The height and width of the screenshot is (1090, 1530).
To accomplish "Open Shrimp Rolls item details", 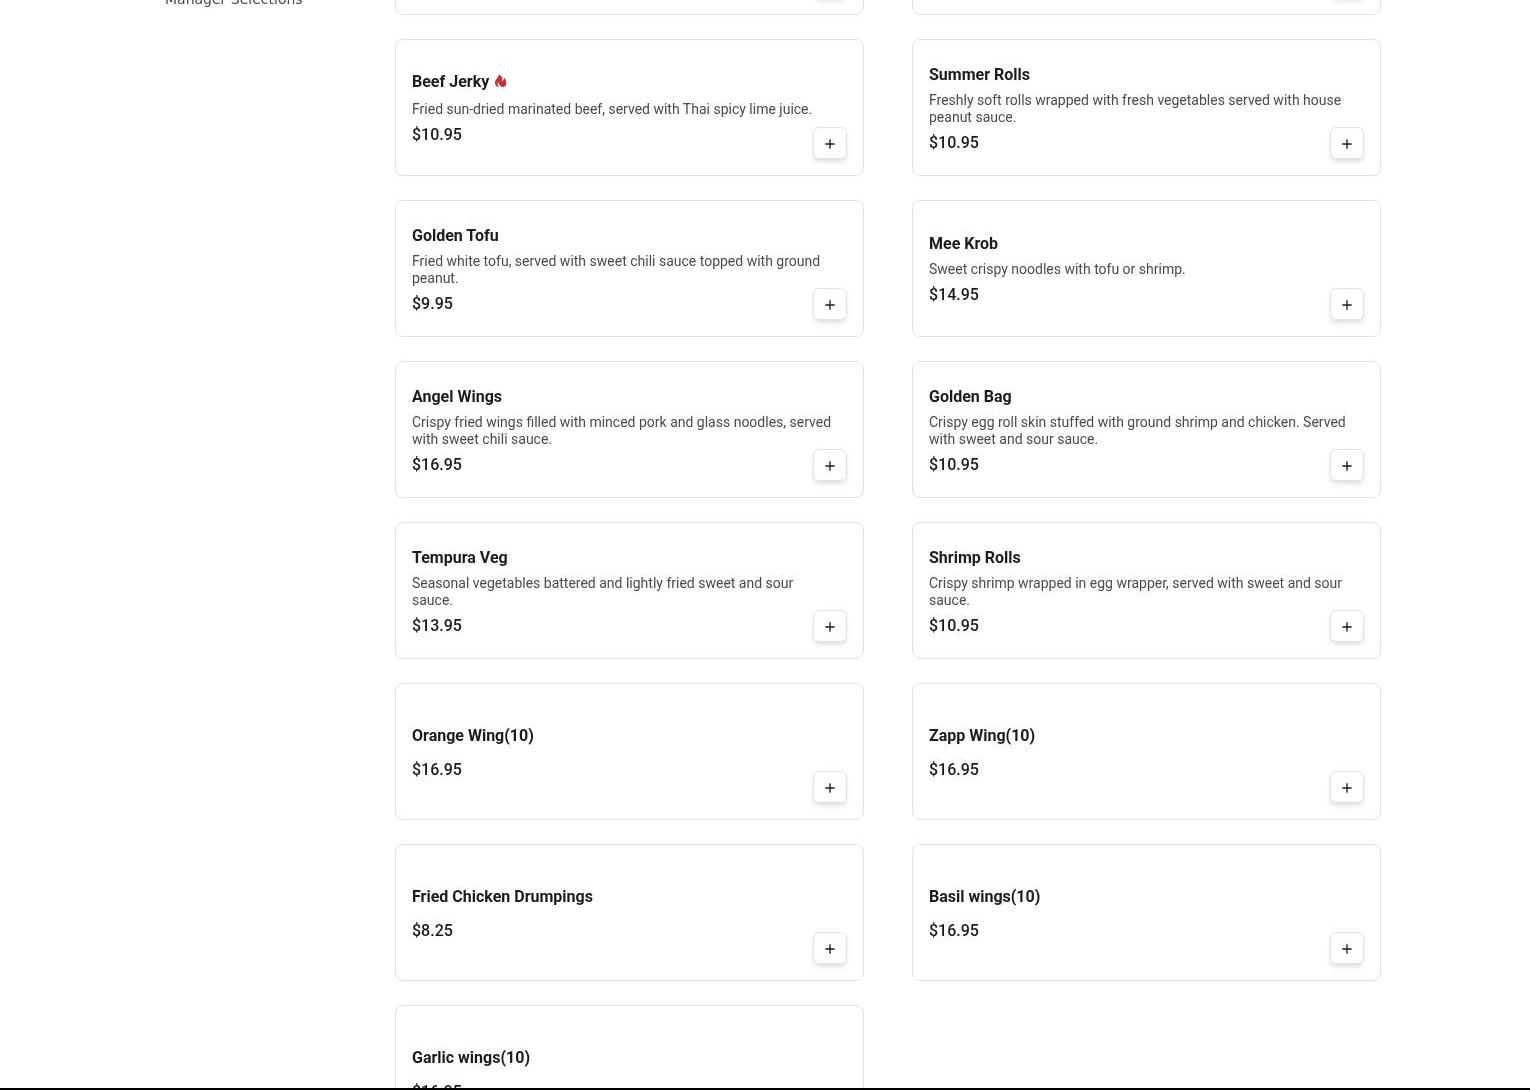I will click(974, 558).
